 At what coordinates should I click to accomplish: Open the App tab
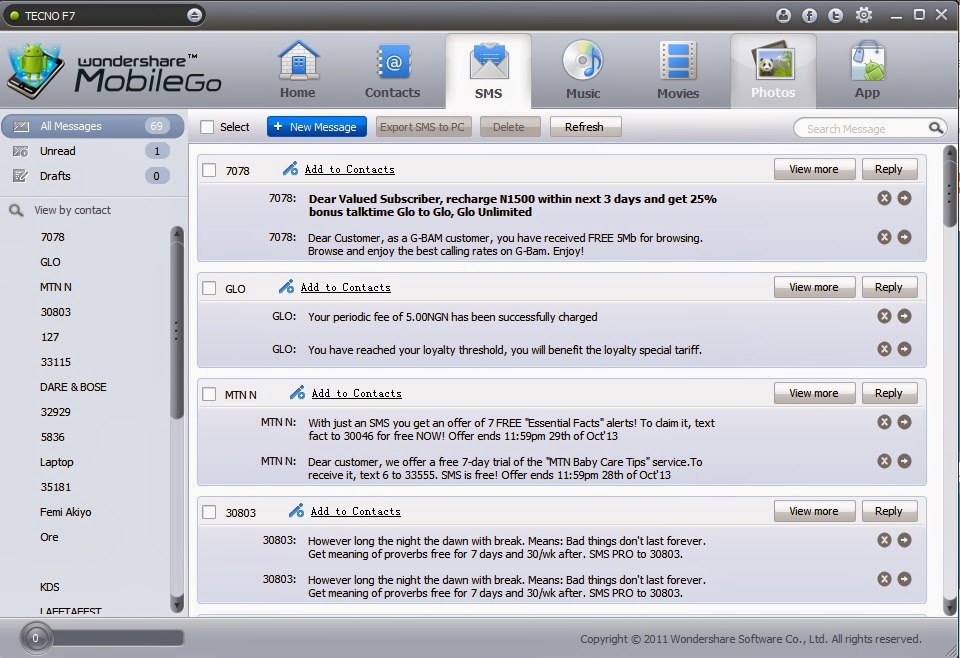868,70
